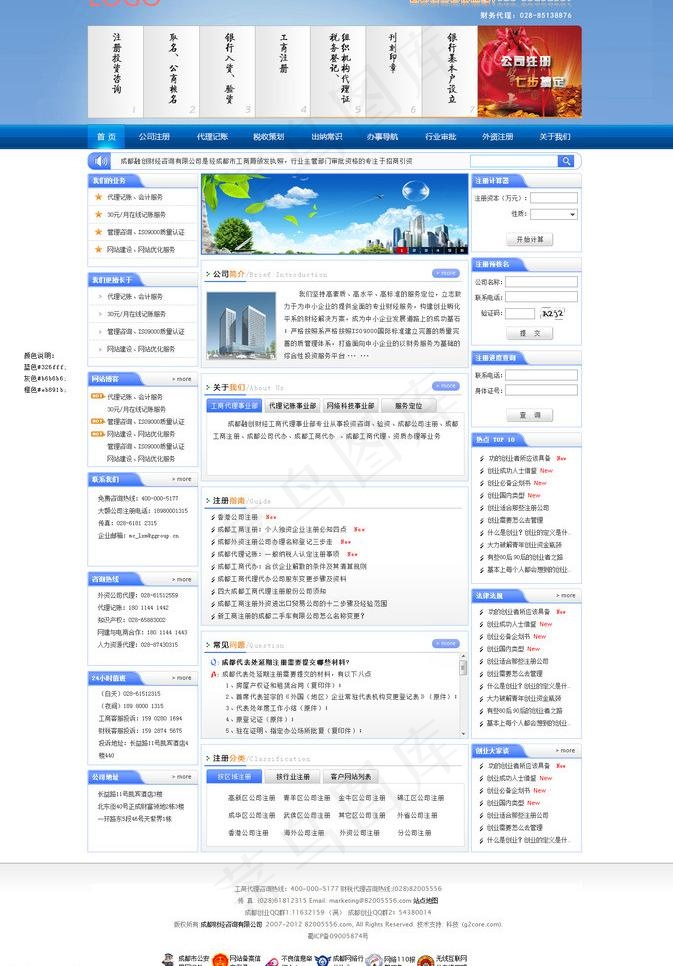
Task: Open 香港公司注册 in 注册指南 list
Action: coord(237,517)
